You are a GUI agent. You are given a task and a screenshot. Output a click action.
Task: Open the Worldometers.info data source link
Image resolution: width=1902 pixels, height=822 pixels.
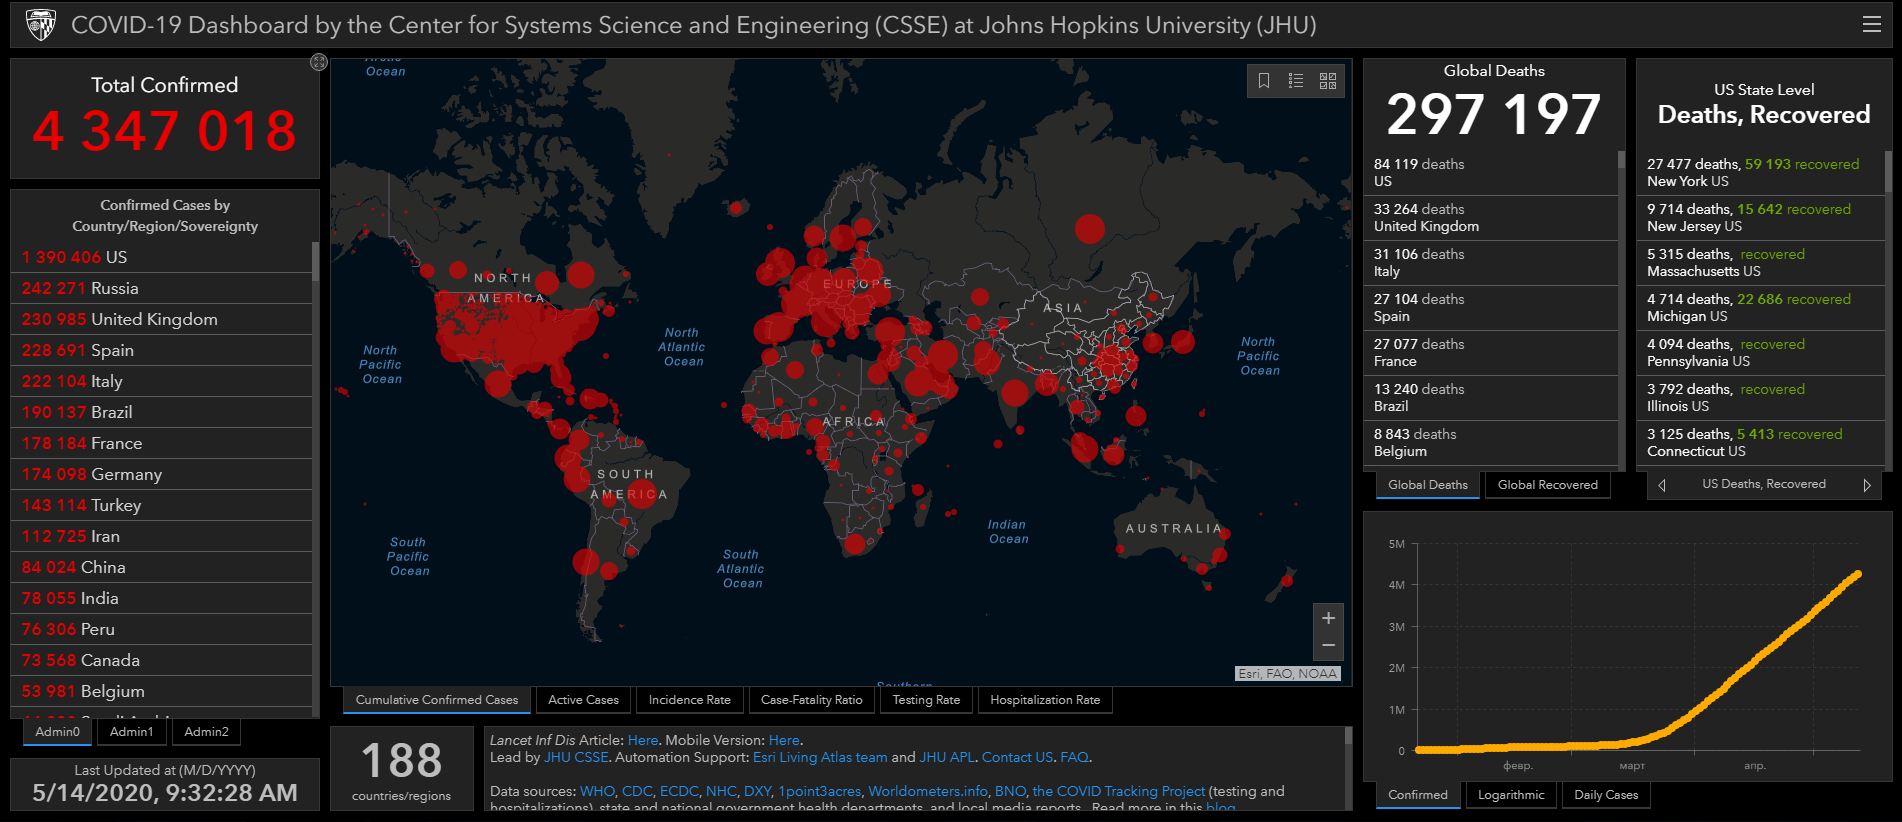927,791
